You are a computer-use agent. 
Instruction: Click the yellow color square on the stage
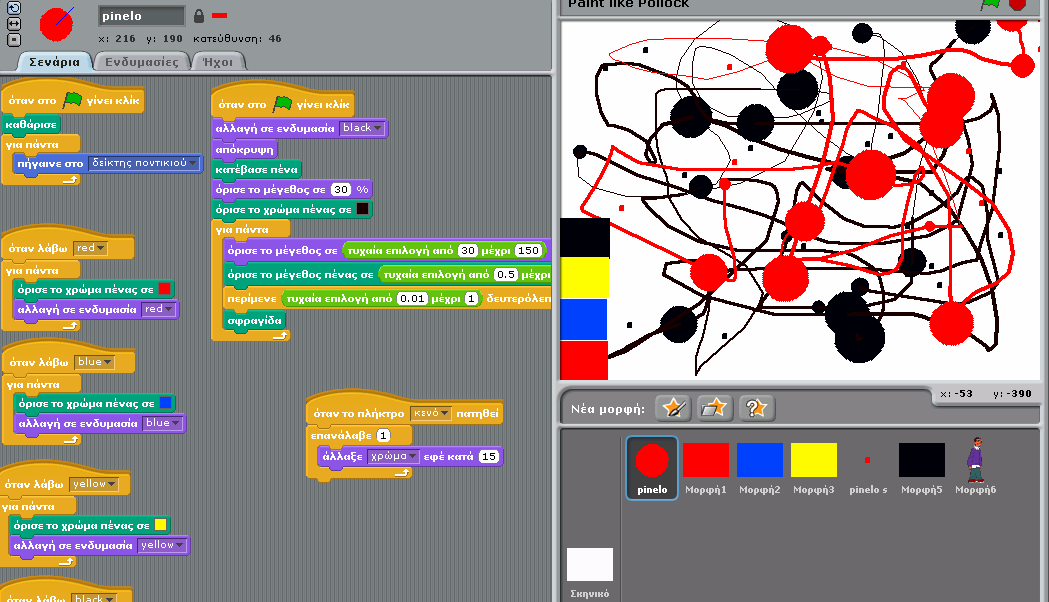[584, 278]
